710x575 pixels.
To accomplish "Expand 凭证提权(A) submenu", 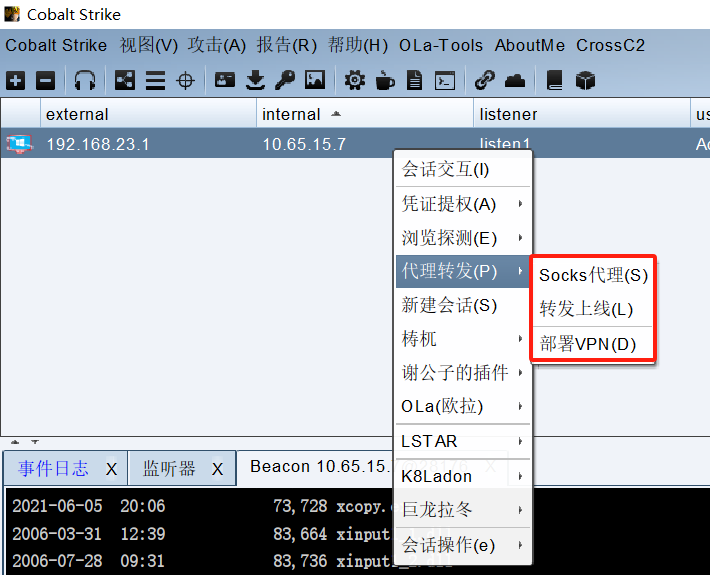I will coord(463,204).
